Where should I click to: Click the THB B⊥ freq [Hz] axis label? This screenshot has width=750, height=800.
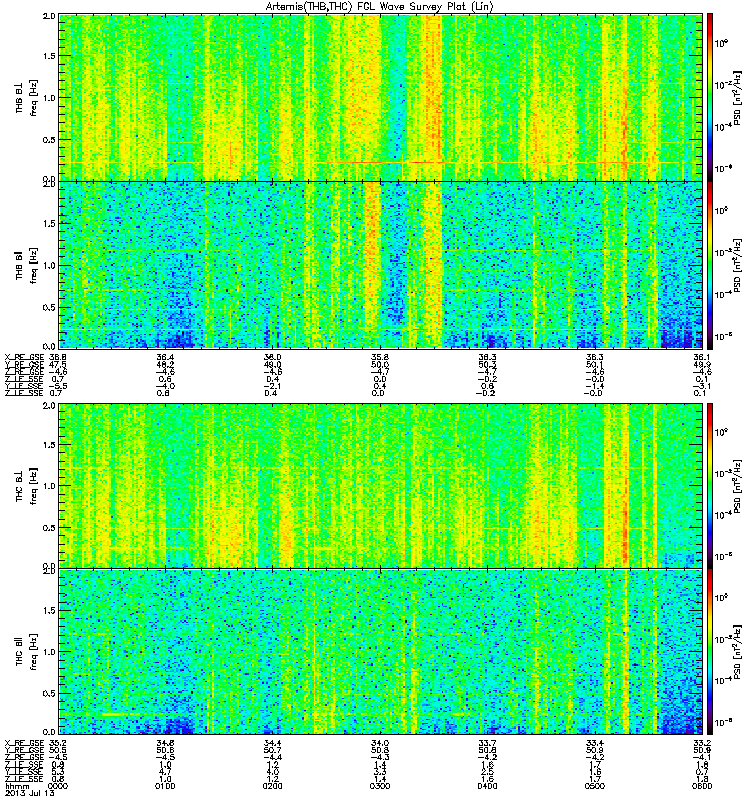tap(27, 98)
